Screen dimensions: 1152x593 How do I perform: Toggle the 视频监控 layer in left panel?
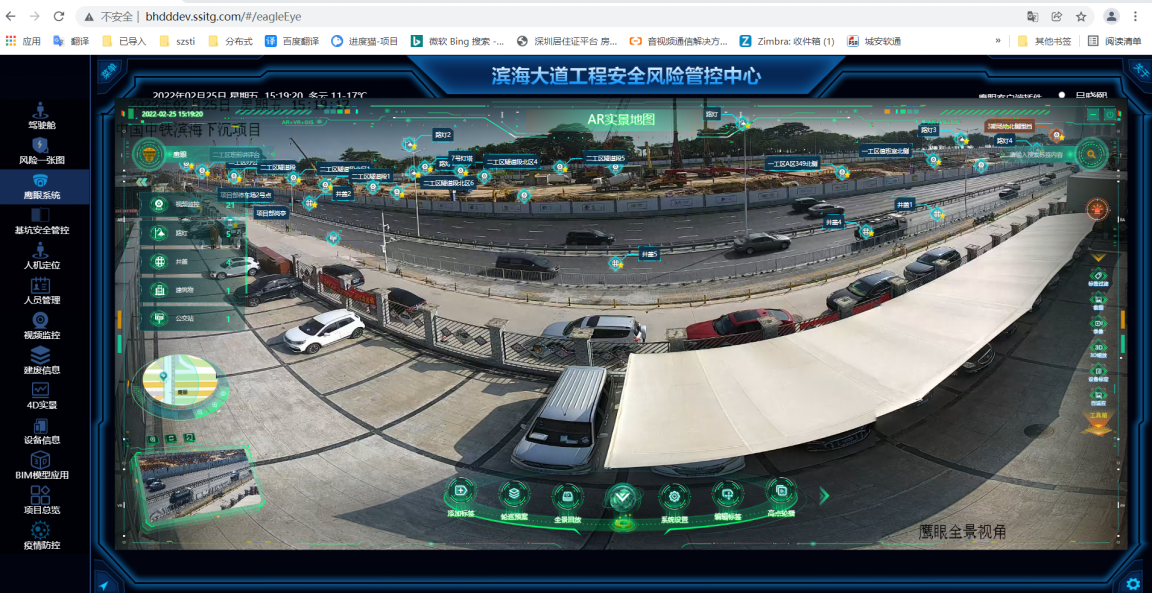[x=158, y=204]
